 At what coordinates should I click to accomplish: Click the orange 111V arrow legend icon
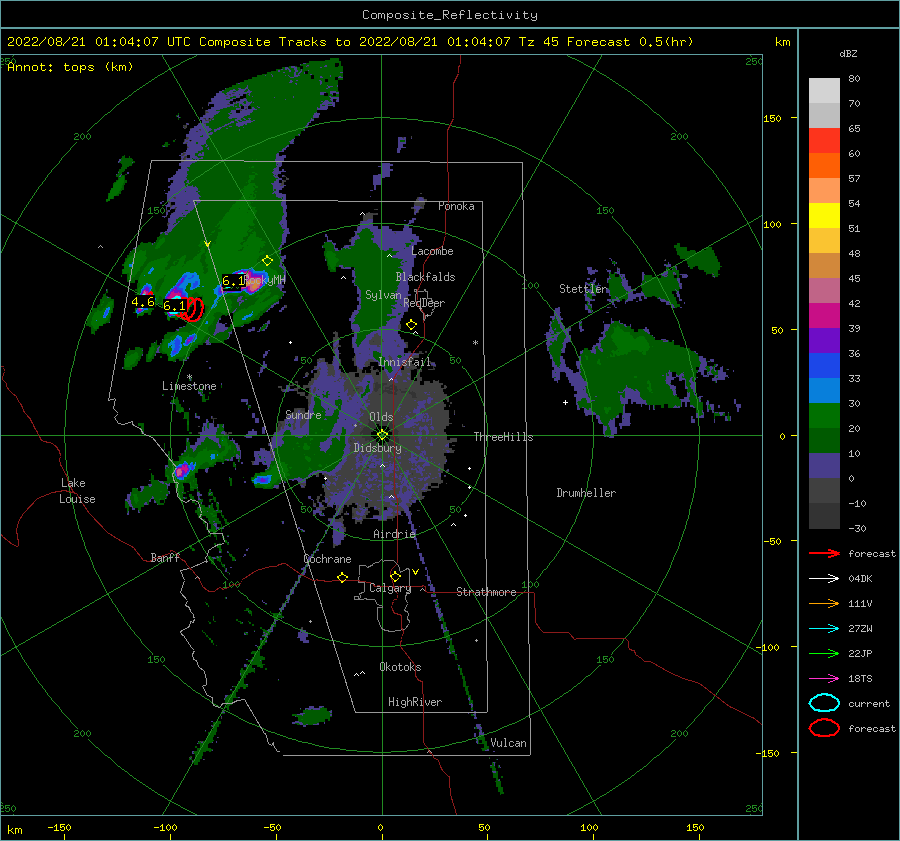coord(824,603)
